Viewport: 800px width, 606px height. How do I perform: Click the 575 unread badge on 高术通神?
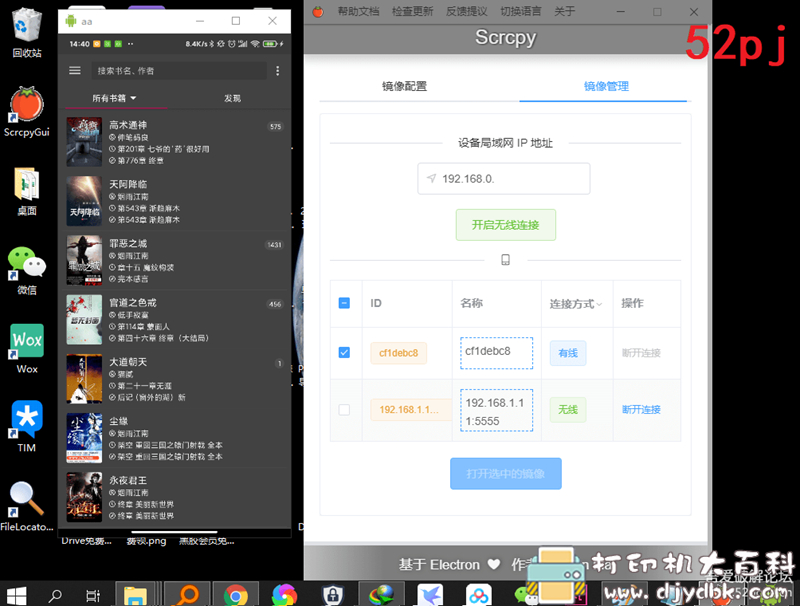click(x=276, y=127)
